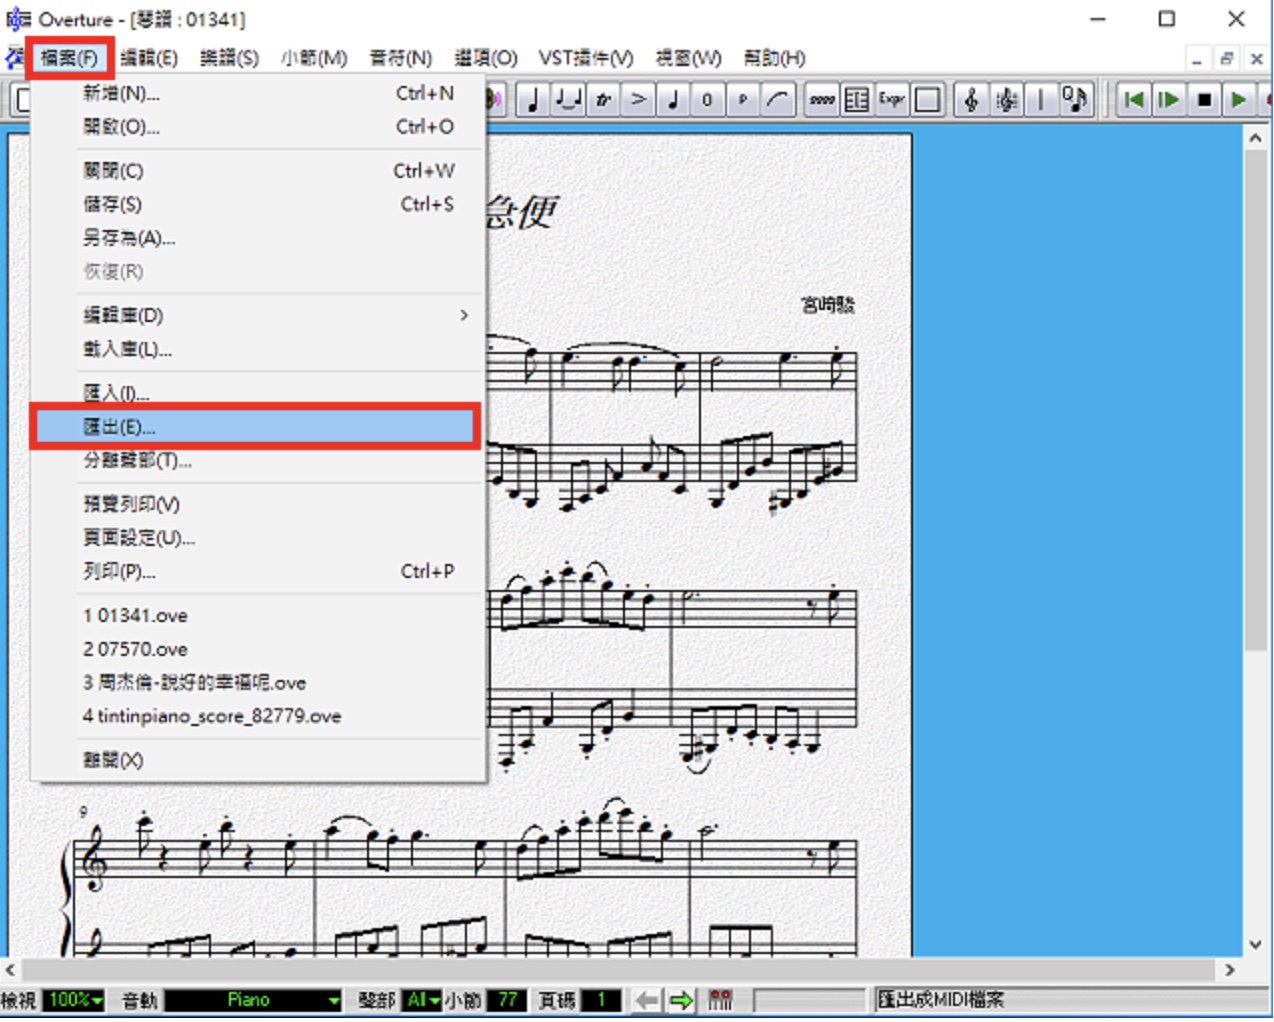Select the slur curve tool
The height and width of the screenshot is (1022, 1274).
coord(777,100)
